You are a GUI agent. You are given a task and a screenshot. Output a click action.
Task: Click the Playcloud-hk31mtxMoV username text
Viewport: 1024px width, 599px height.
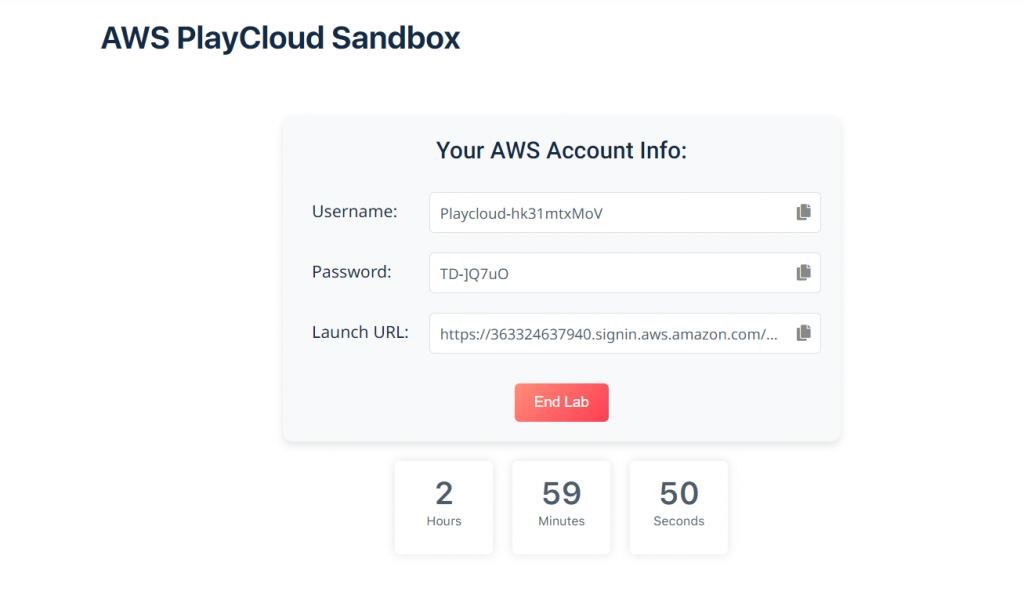click(521, 213)
